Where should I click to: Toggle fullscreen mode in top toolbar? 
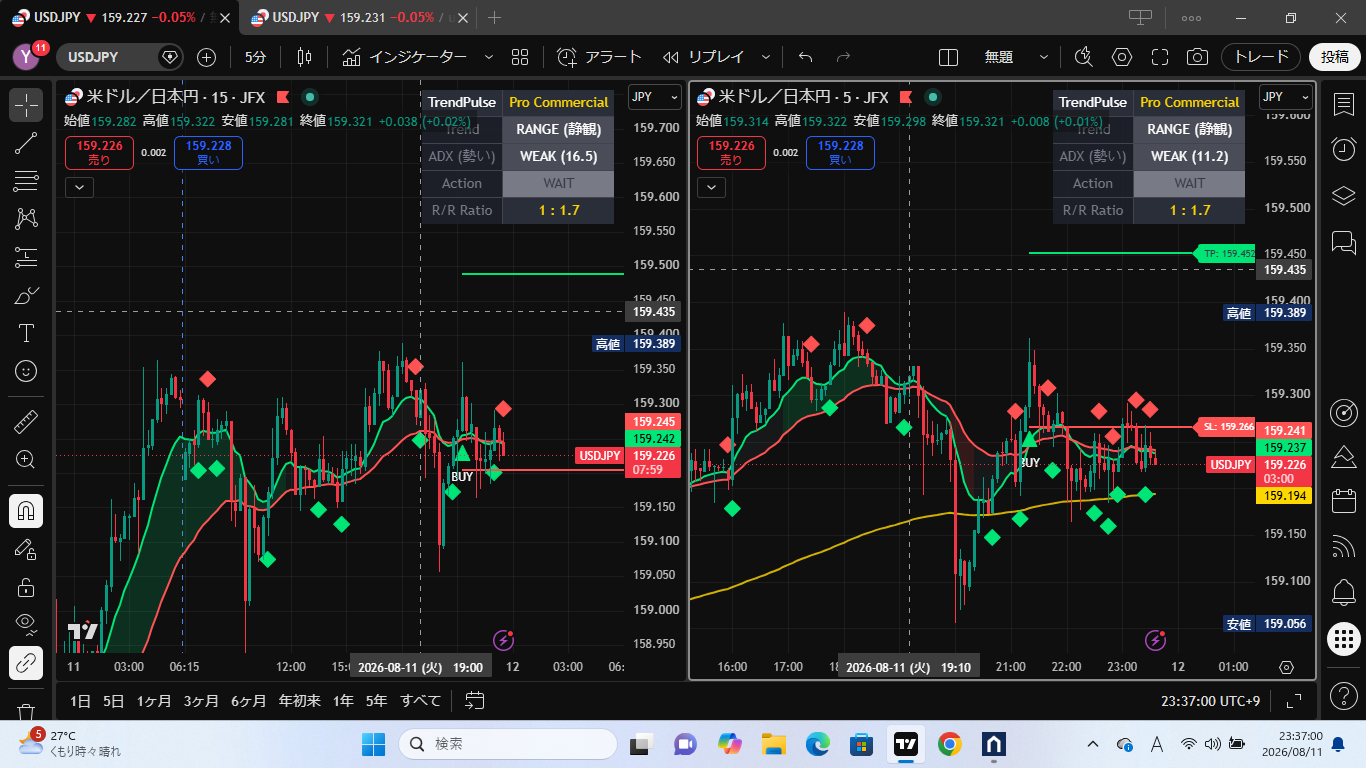1159,57
